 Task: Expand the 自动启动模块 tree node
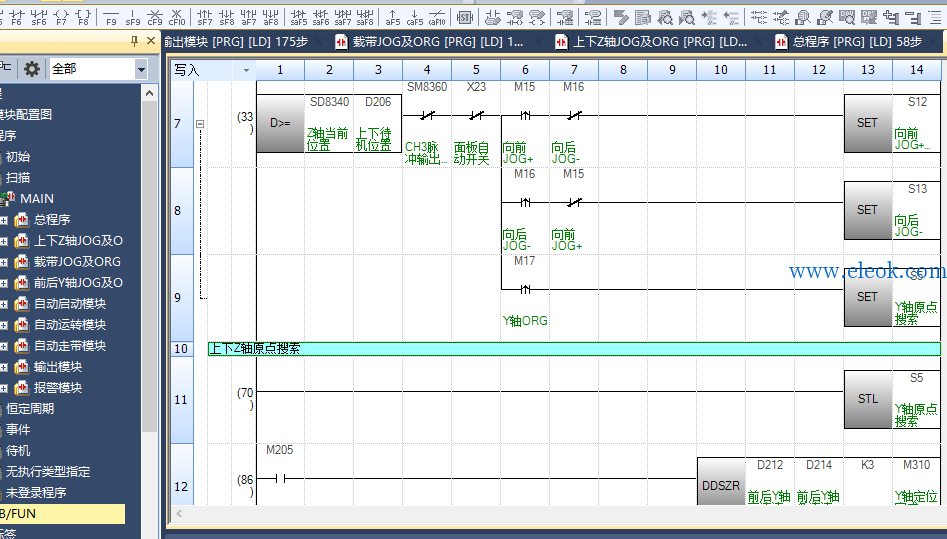pos(4,304)
